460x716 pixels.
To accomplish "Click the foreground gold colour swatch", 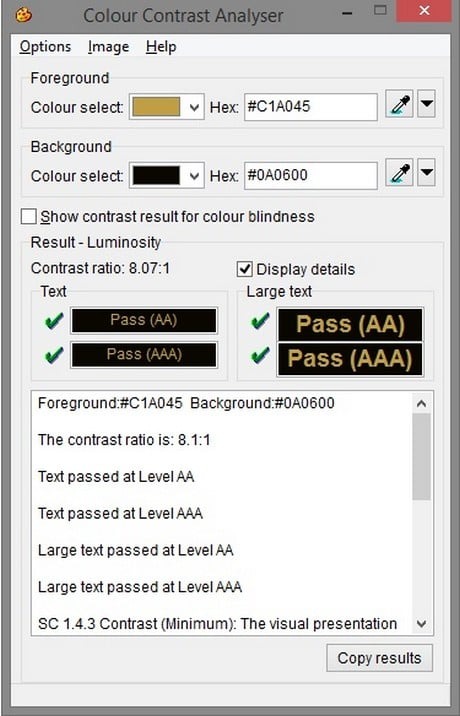I will (156, 107).
